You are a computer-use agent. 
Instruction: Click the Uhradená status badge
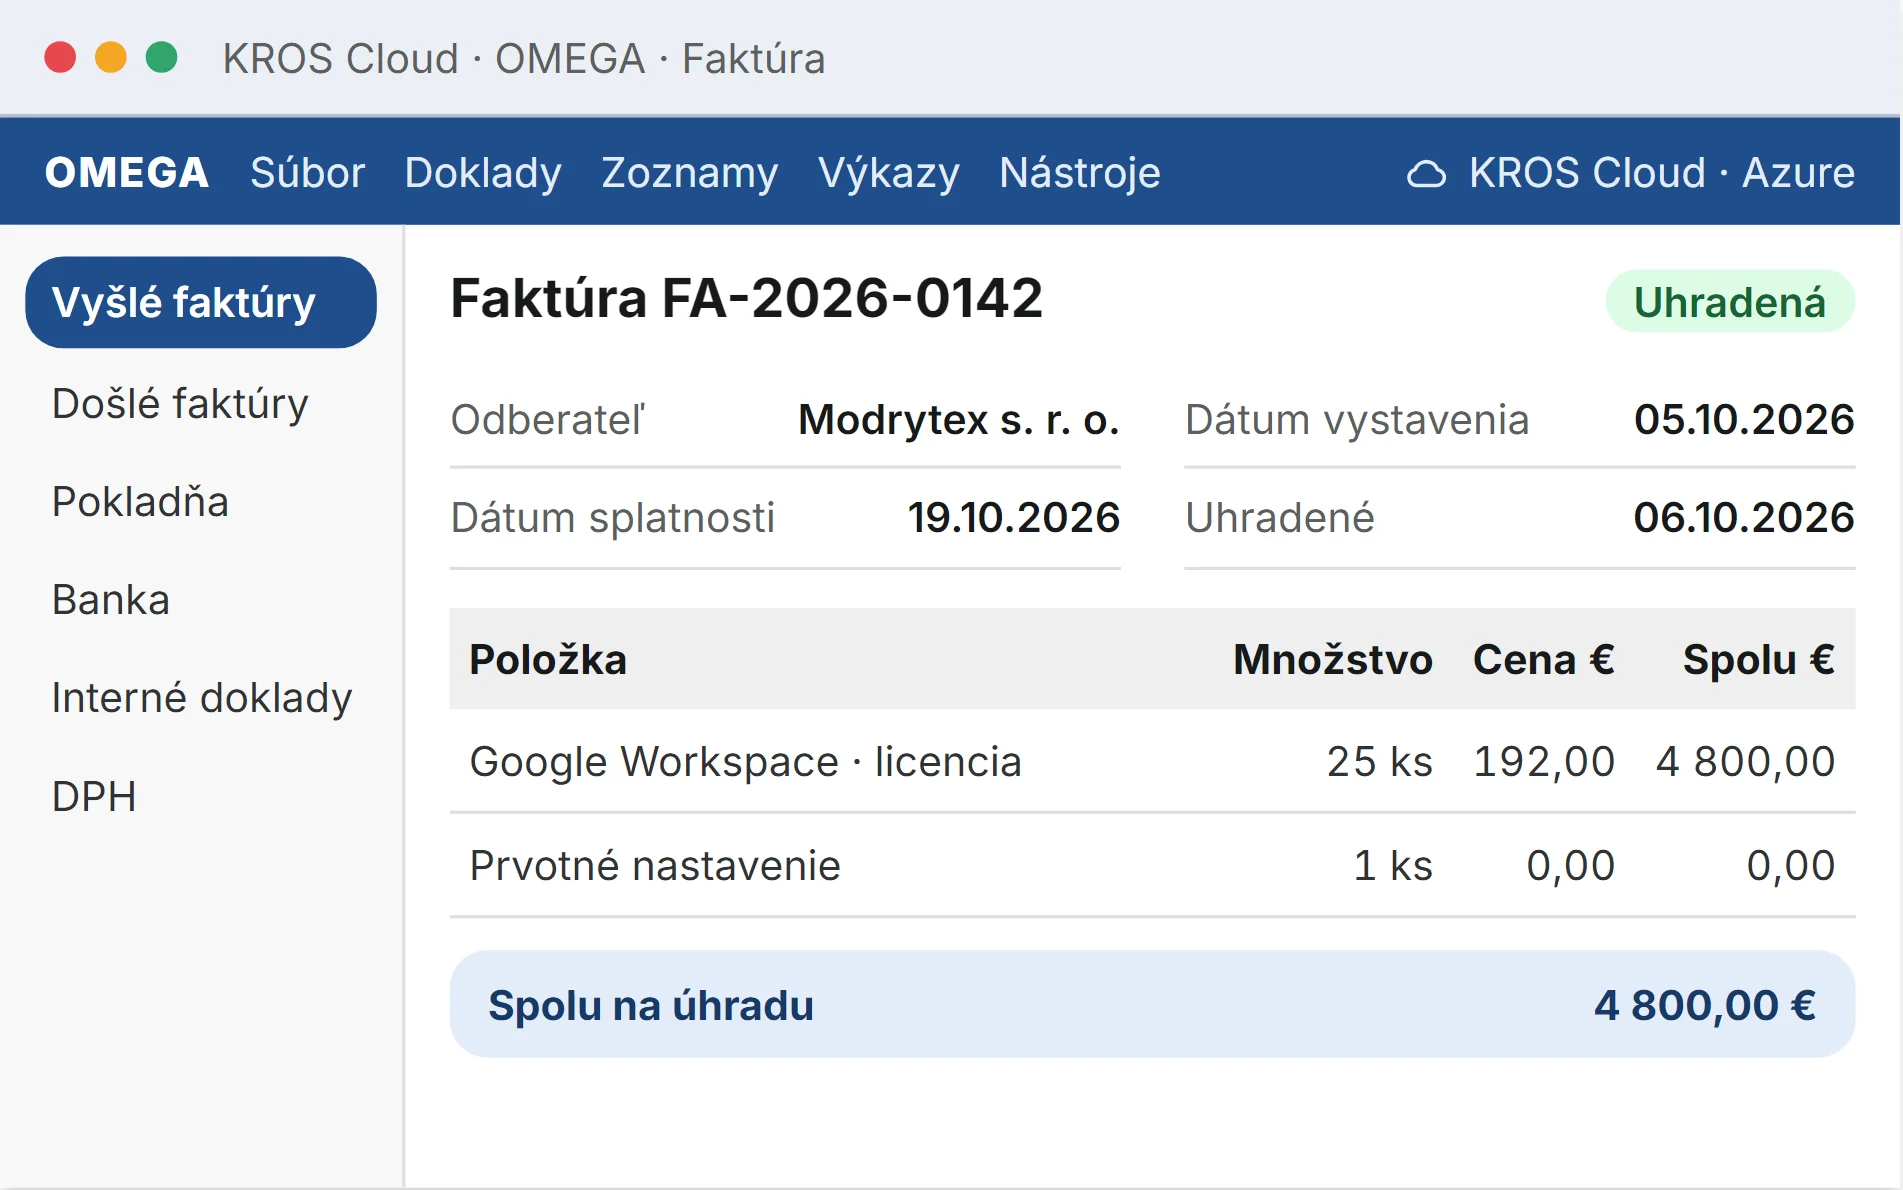(x=1730, y=302)
